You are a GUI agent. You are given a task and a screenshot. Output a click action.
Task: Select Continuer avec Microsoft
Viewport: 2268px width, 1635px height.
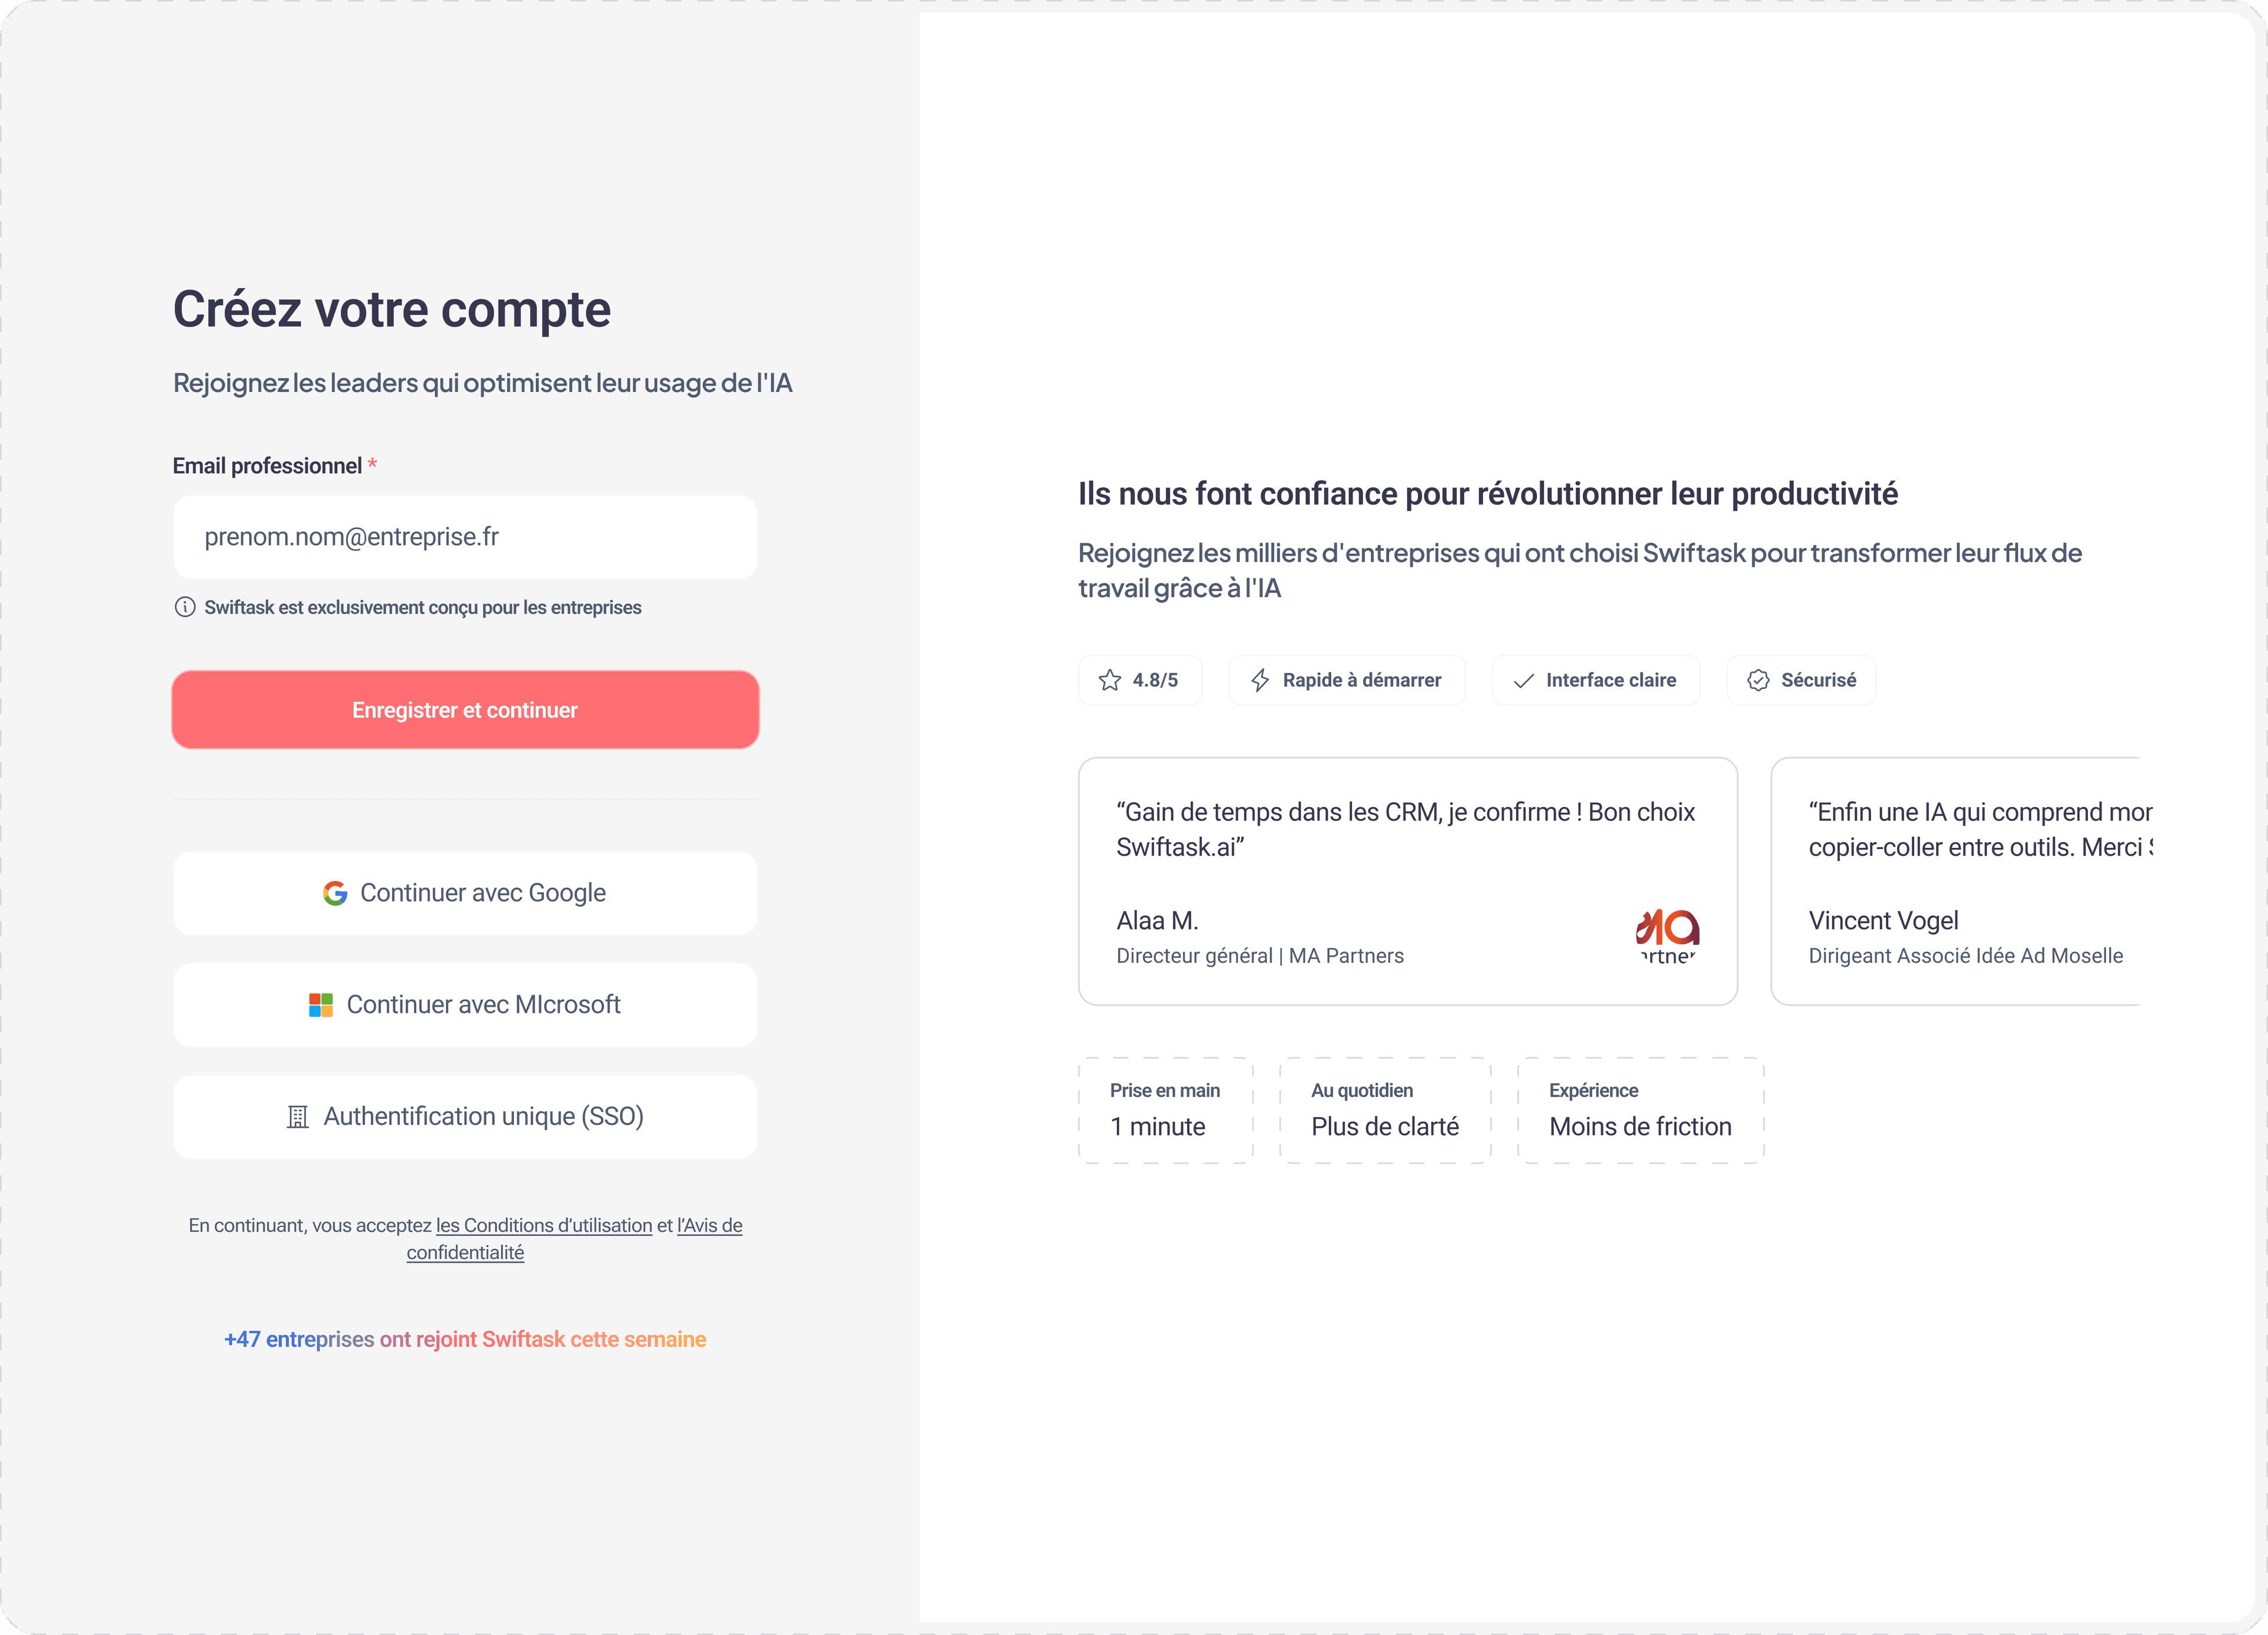[465, 1005]
